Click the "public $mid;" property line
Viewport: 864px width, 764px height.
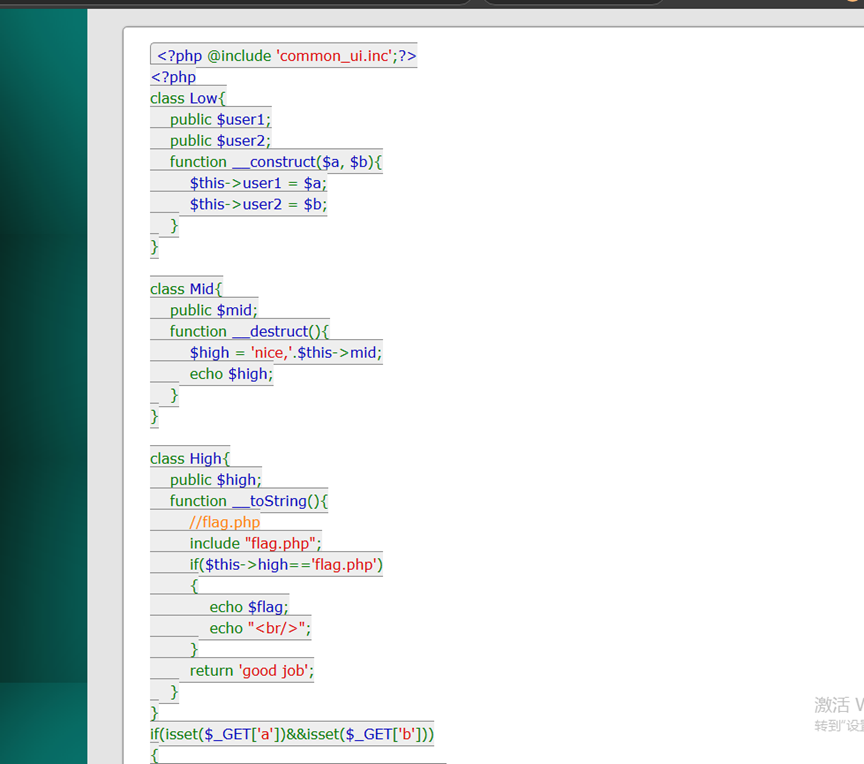pyautogui.click(x=214, y=310)
